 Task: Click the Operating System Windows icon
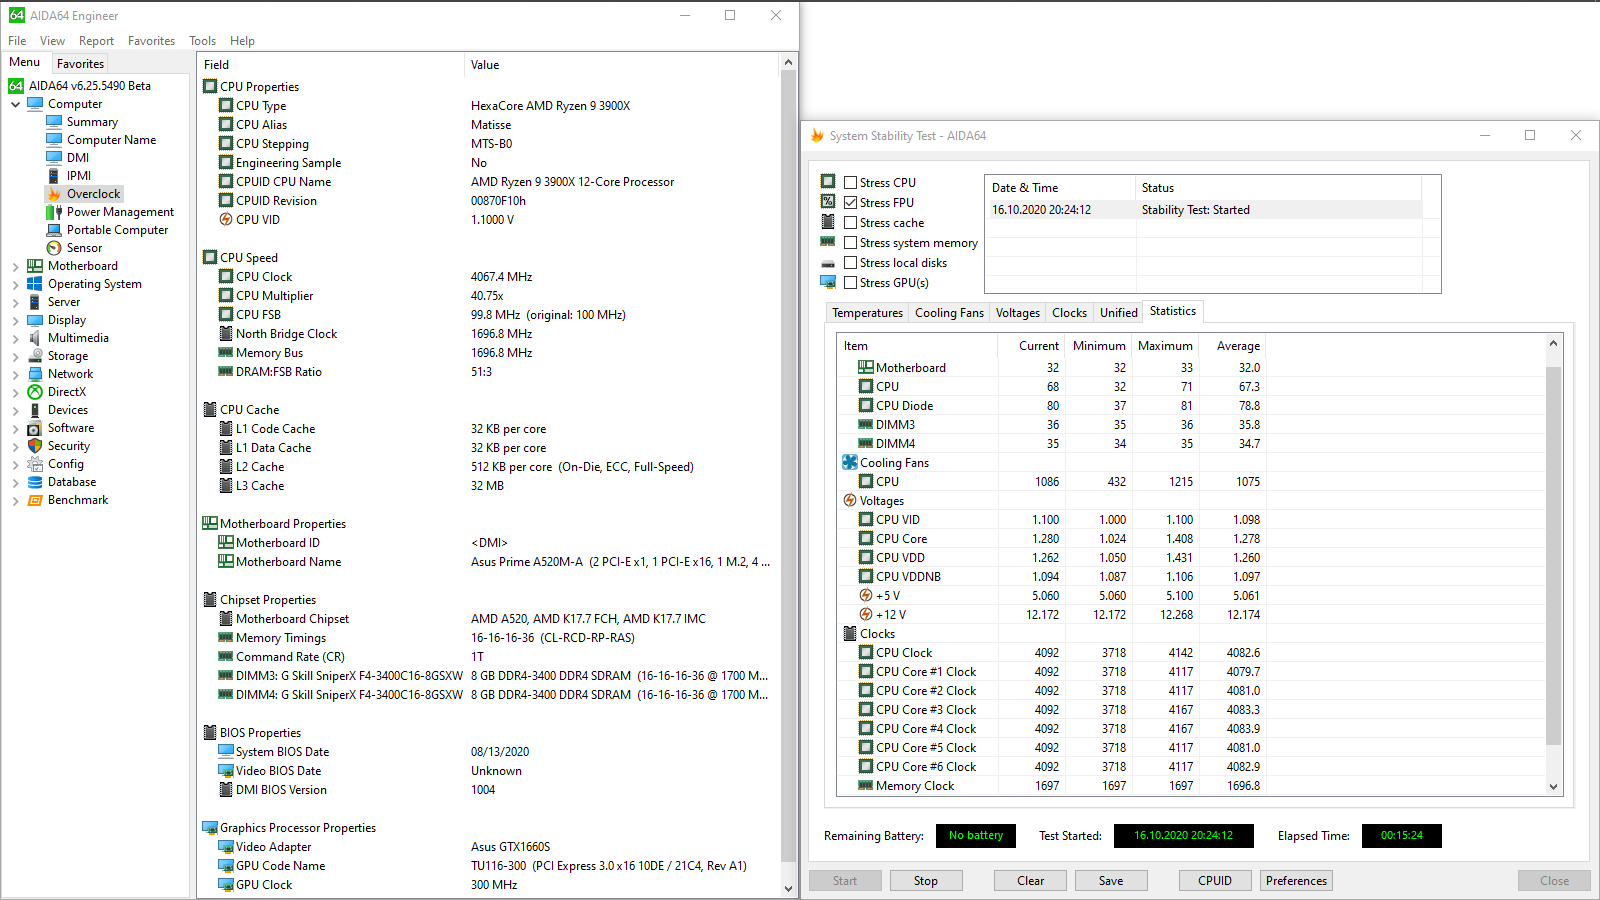coord(35,284)
